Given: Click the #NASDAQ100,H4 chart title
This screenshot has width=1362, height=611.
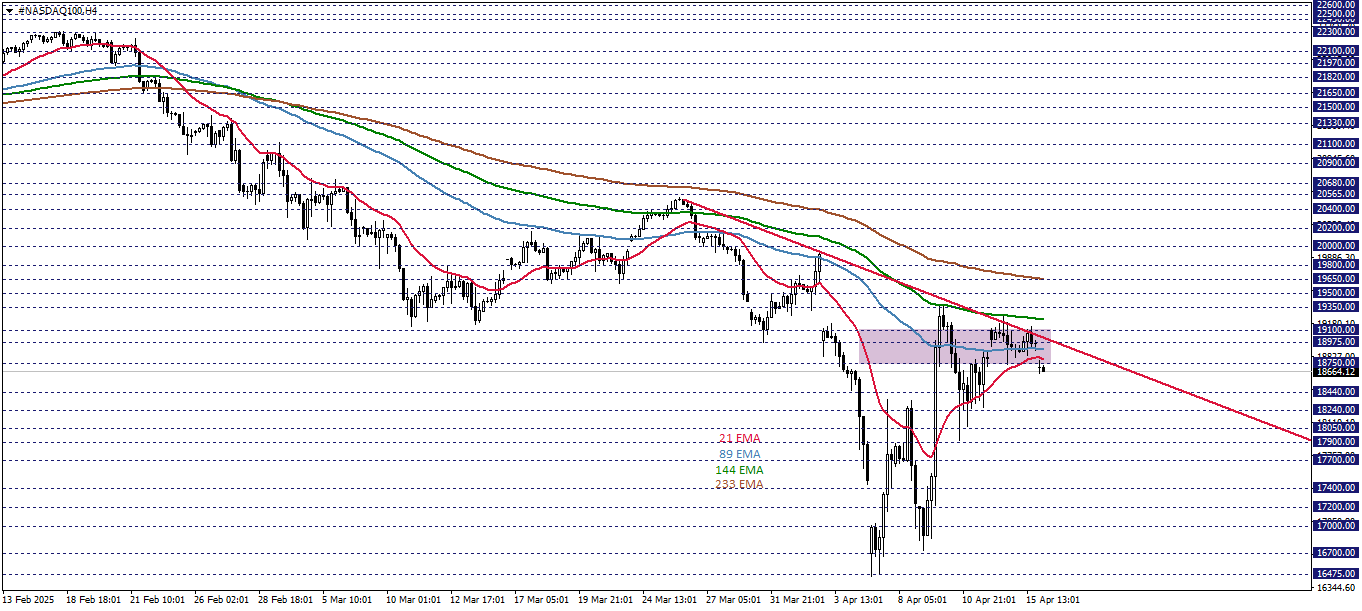Looking at the screenshot, I should tap(57, 9).
